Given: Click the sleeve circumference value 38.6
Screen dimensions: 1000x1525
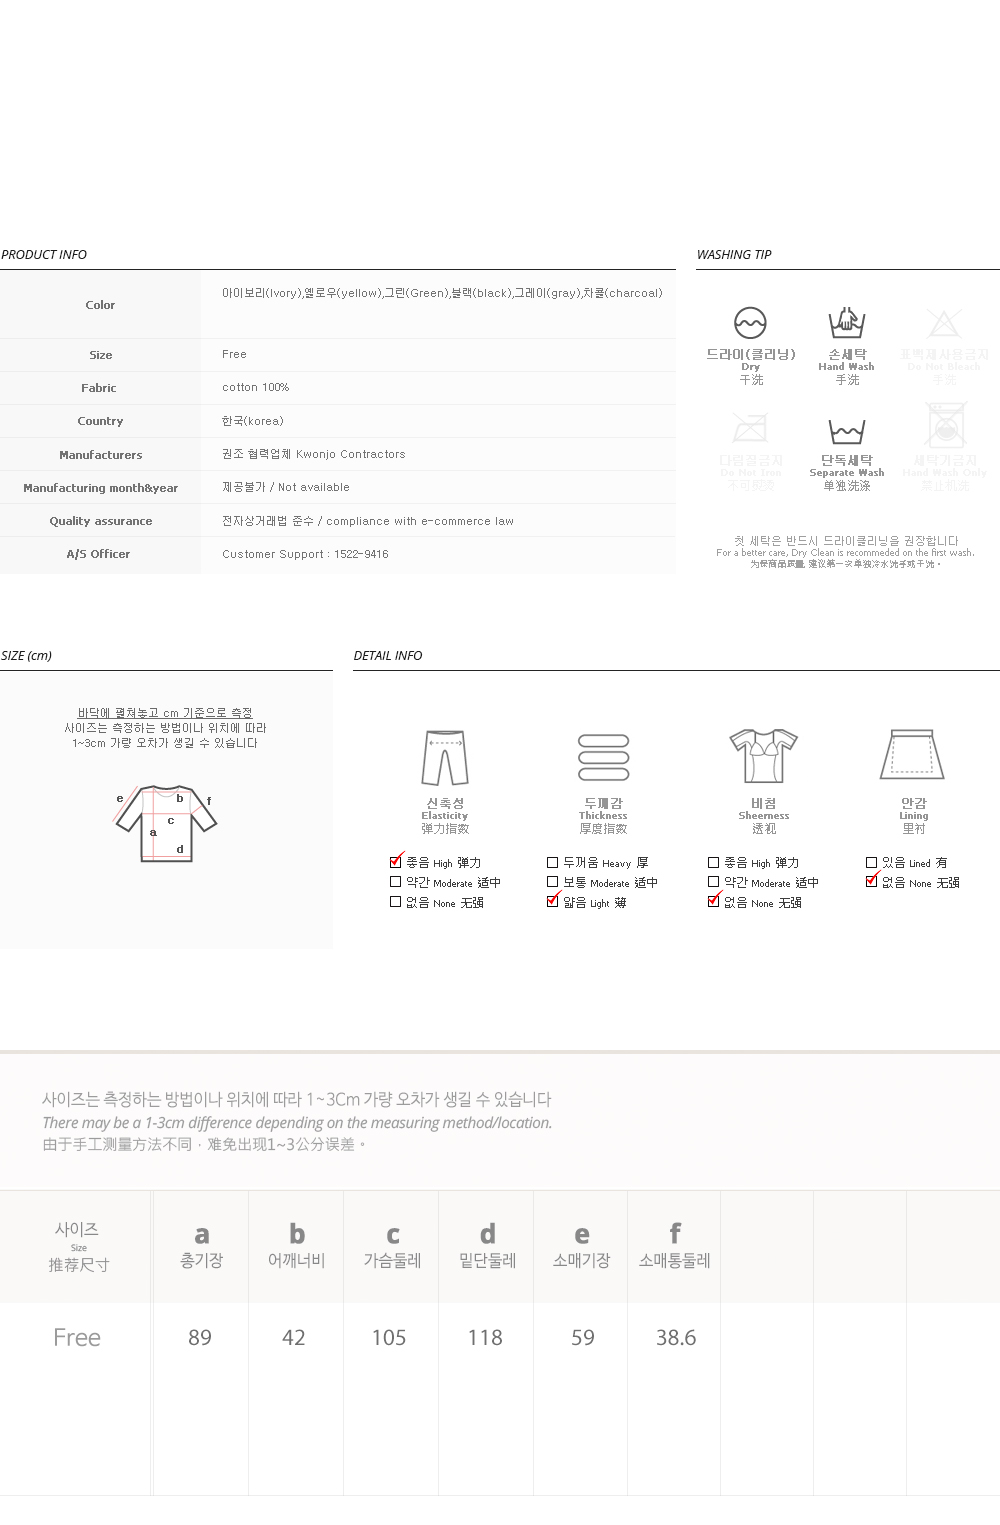Looking at the screenshot, I should pos(676,1337).
